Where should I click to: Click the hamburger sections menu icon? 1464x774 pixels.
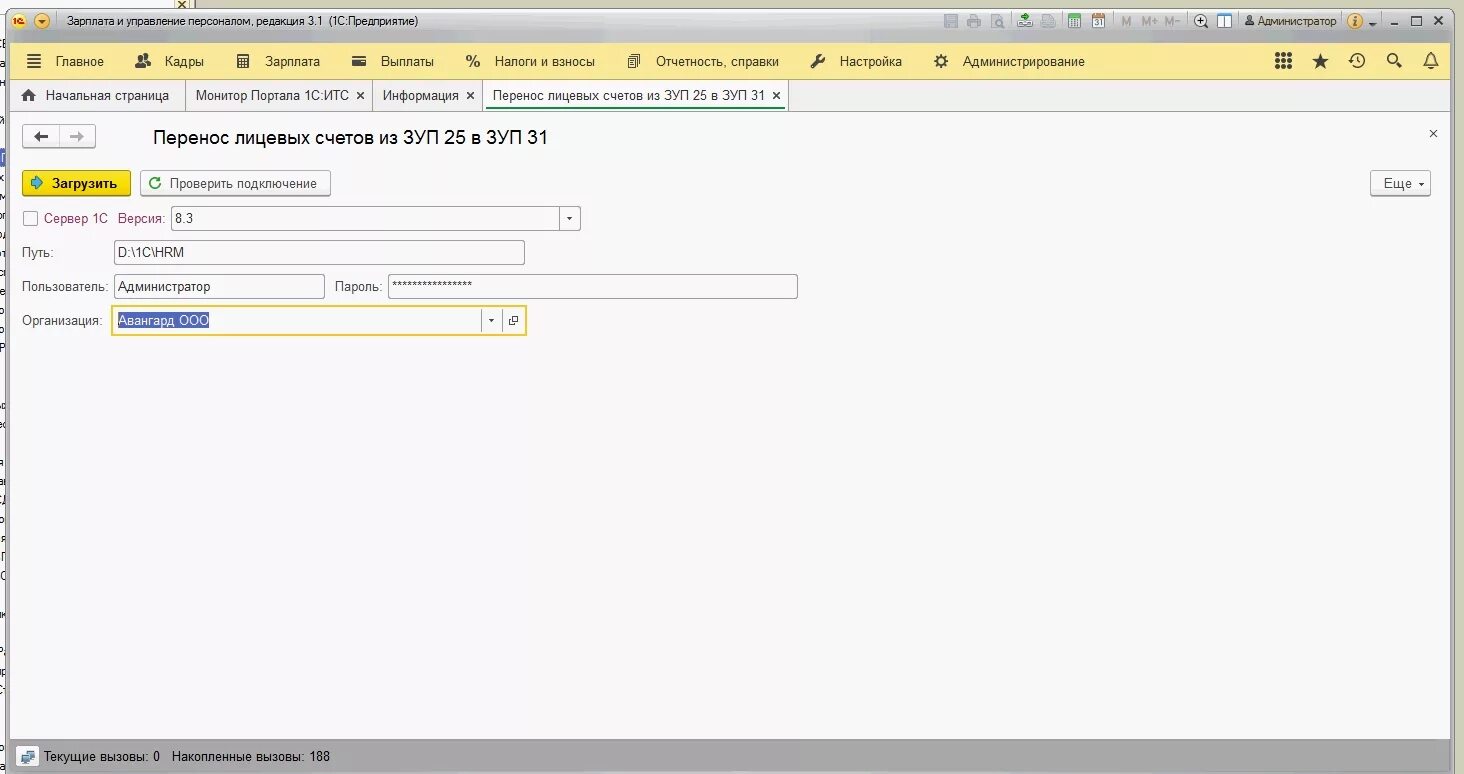34,61
